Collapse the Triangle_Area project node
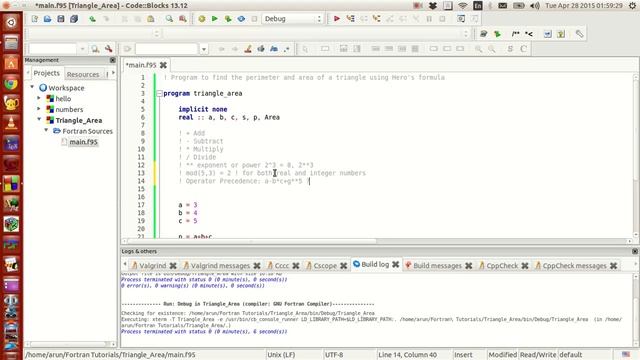This screenshot has height=360, width=640. coord(39,120)
